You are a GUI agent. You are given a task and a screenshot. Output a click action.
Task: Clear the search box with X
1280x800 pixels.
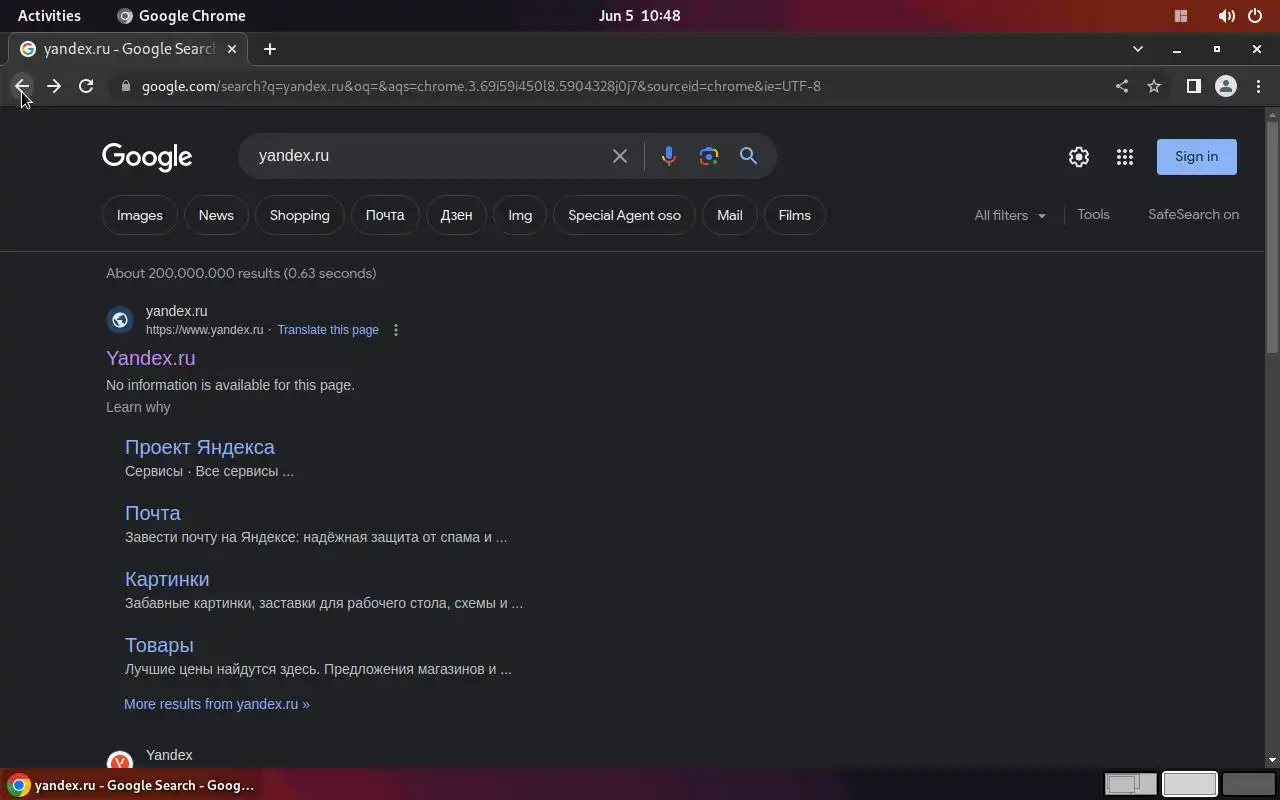click(x=620, y=156)
